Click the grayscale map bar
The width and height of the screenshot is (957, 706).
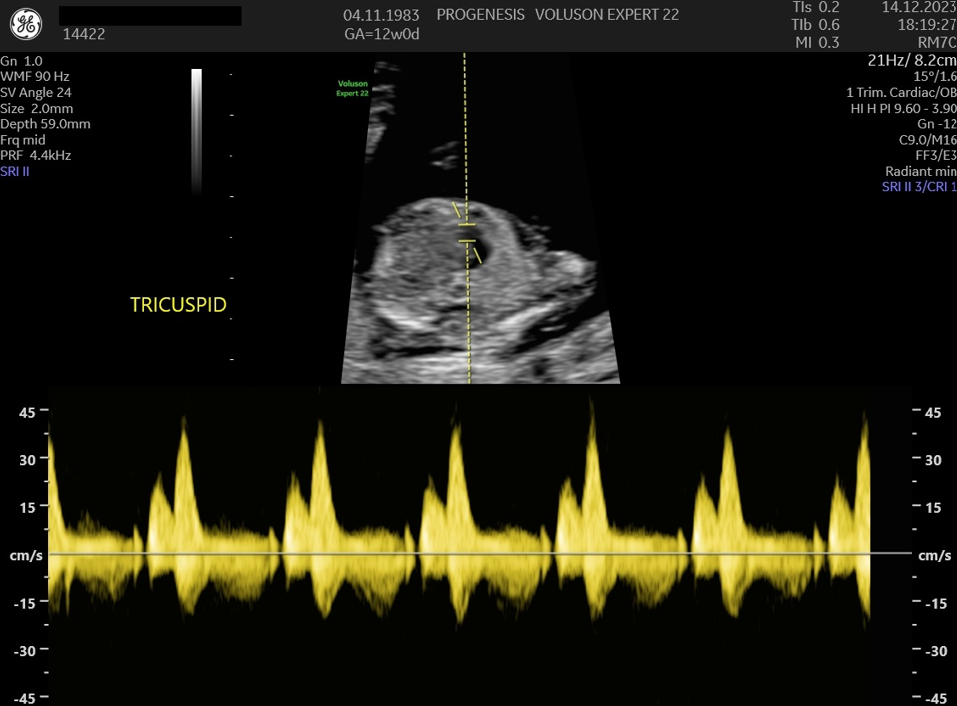(197, 130)
